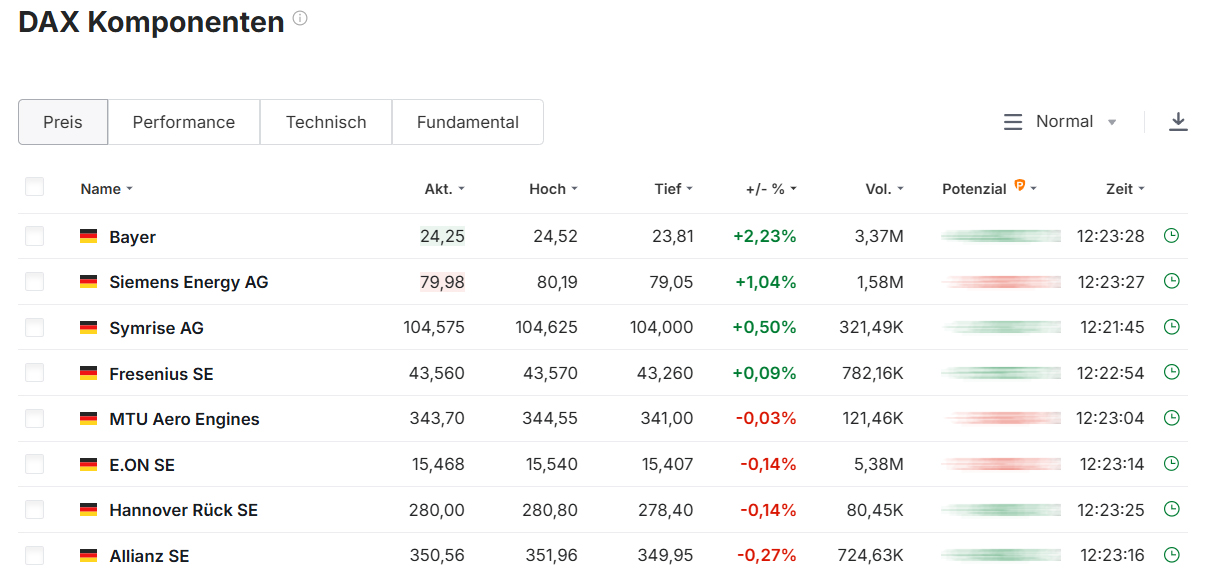
Task: Click the 344,55 Hoch value
Action: 550,419
